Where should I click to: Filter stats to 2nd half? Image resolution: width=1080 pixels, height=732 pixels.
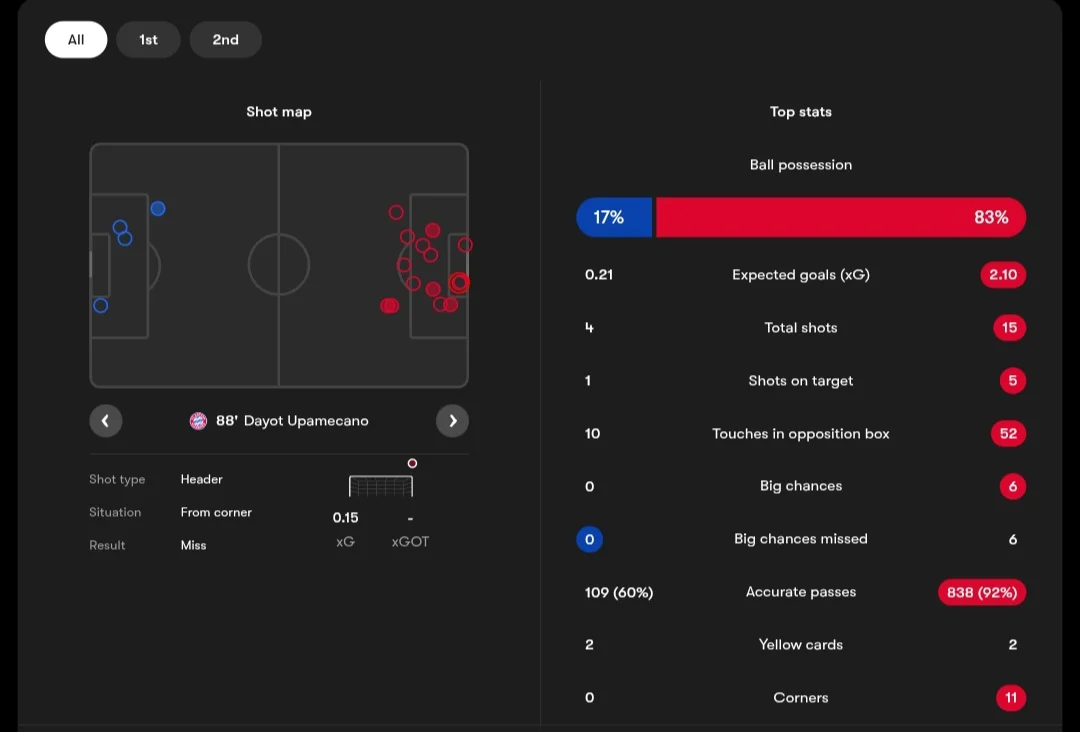point(225,39)
